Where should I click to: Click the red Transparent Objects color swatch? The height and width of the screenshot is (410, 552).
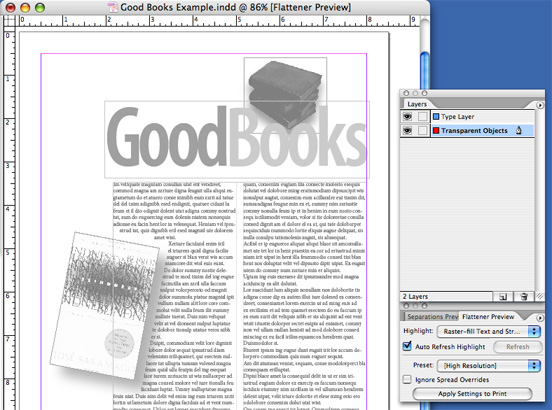436,131
